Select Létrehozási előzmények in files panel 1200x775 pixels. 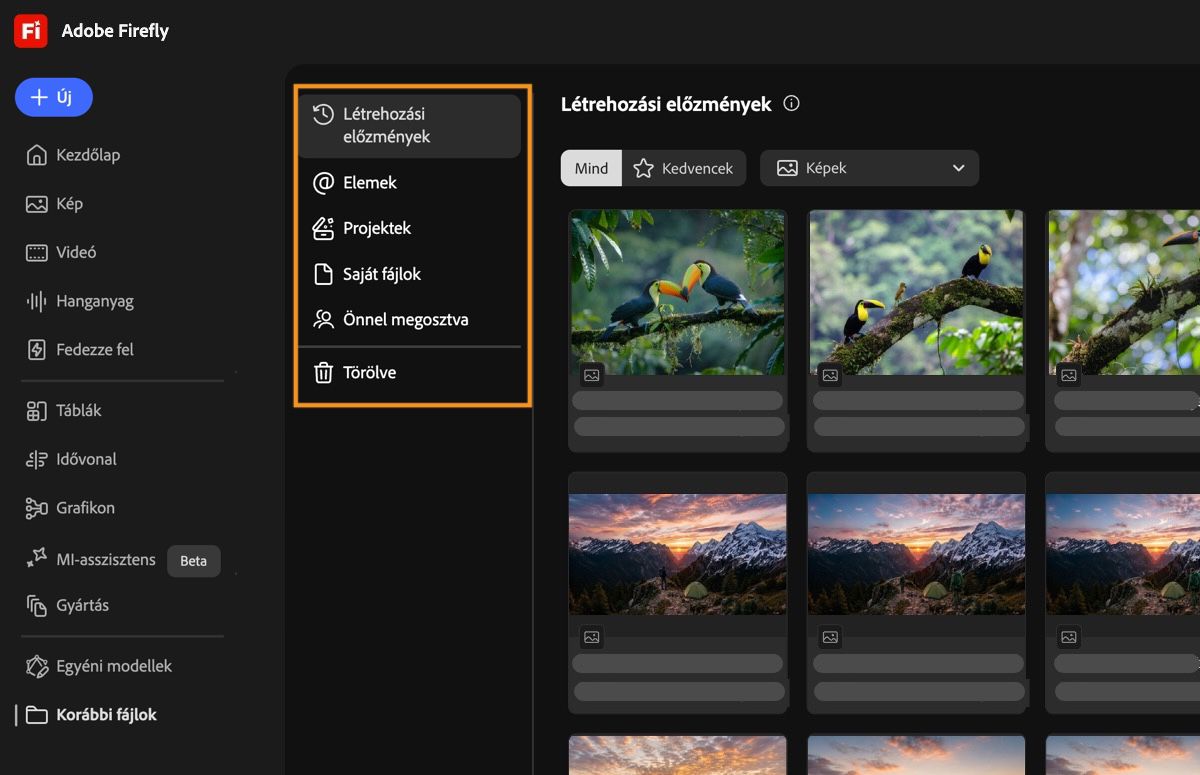409,126
